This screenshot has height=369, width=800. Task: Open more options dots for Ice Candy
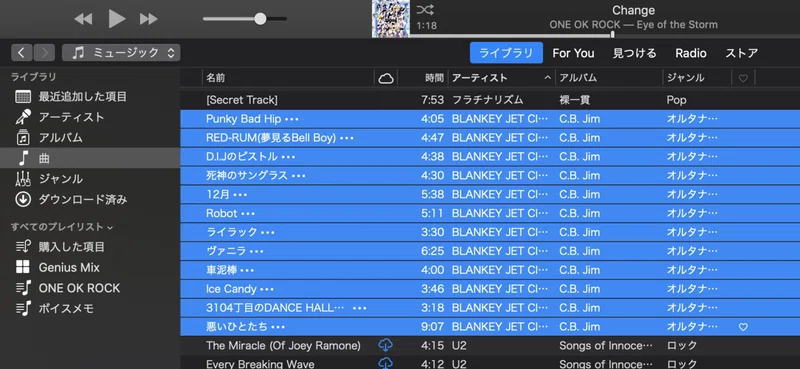(x=267, y=289)
